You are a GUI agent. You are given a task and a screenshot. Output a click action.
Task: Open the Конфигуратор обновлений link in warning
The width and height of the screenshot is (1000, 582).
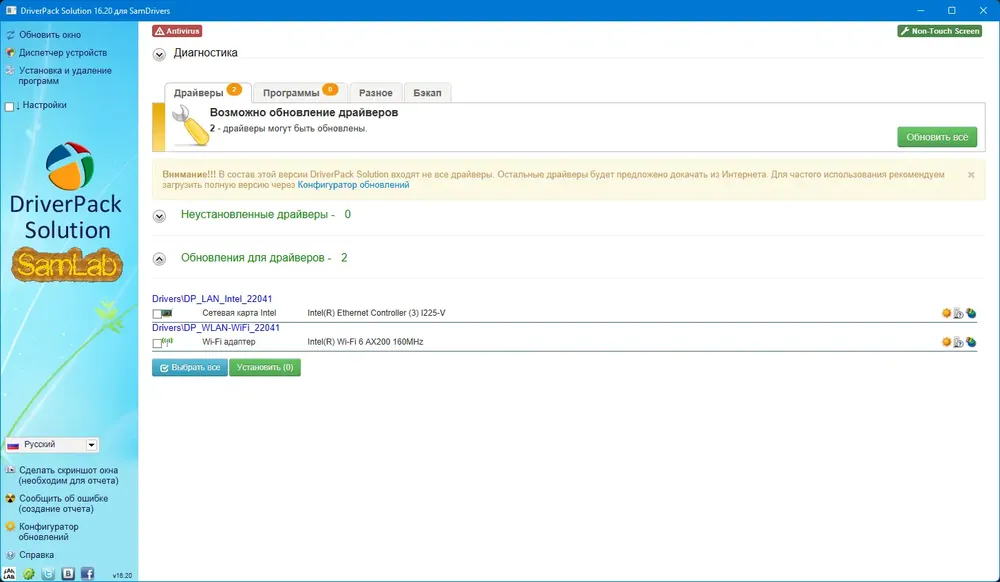pyautogui.click(x=353, y=185)
